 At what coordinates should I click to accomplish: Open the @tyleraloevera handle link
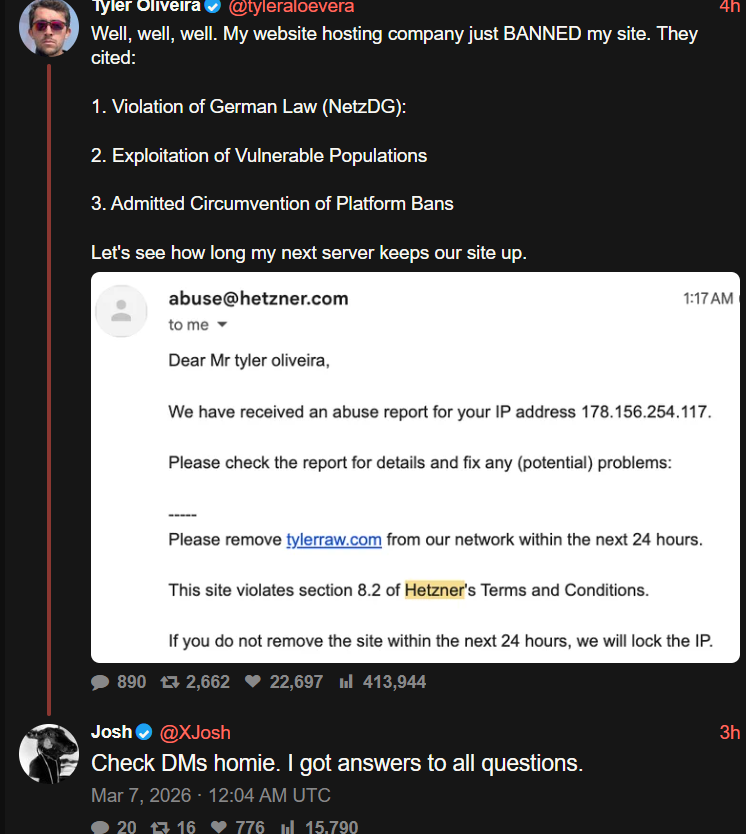(x=291, y=6)
